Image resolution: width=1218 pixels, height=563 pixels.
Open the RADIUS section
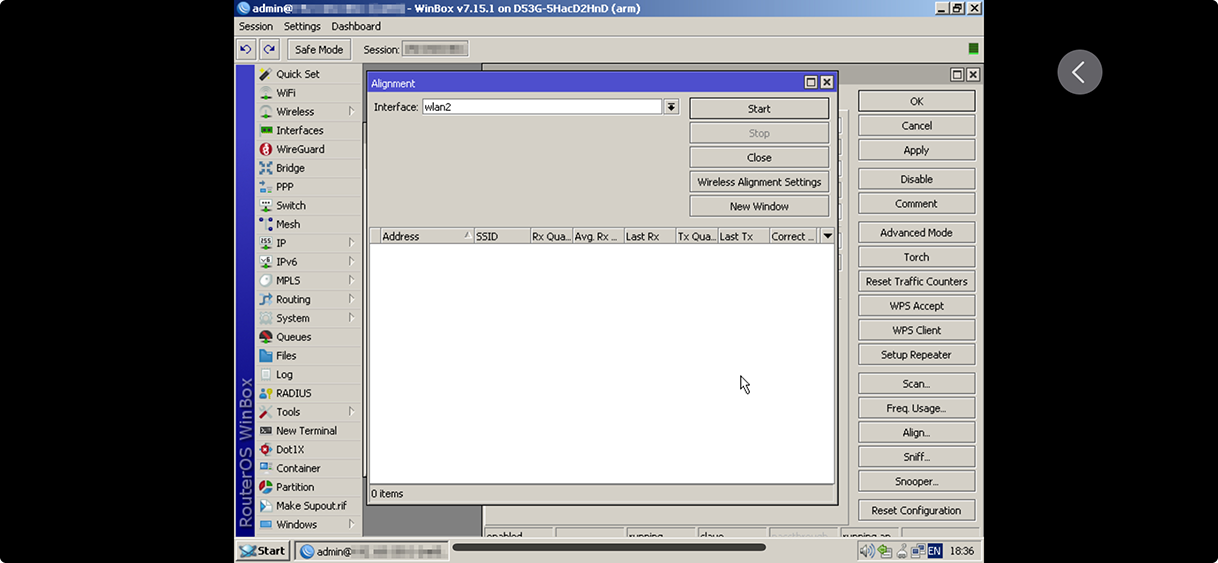tap(293, 393)
